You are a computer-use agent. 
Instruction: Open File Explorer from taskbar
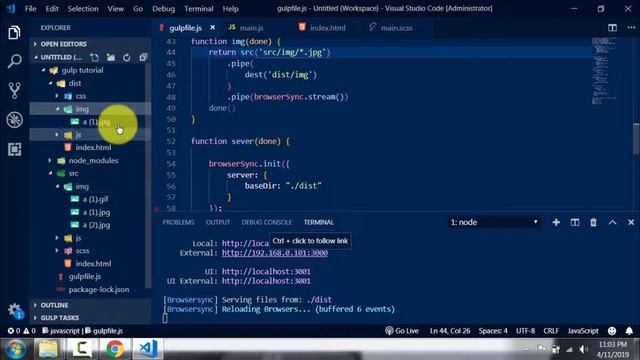pyautogui.click(x=48, y=349)
